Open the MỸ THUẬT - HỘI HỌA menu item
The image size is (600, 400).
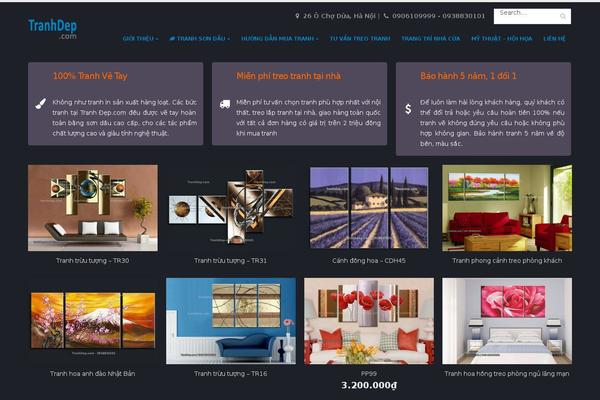[502, 38]
